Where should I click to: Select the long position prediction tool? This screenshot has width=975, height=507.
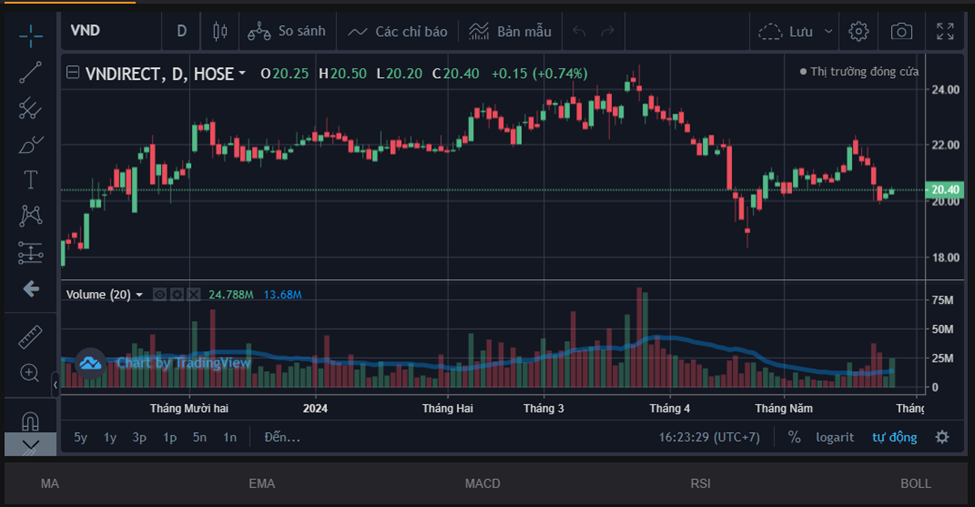pyautogui.click(x=30, y=253)
